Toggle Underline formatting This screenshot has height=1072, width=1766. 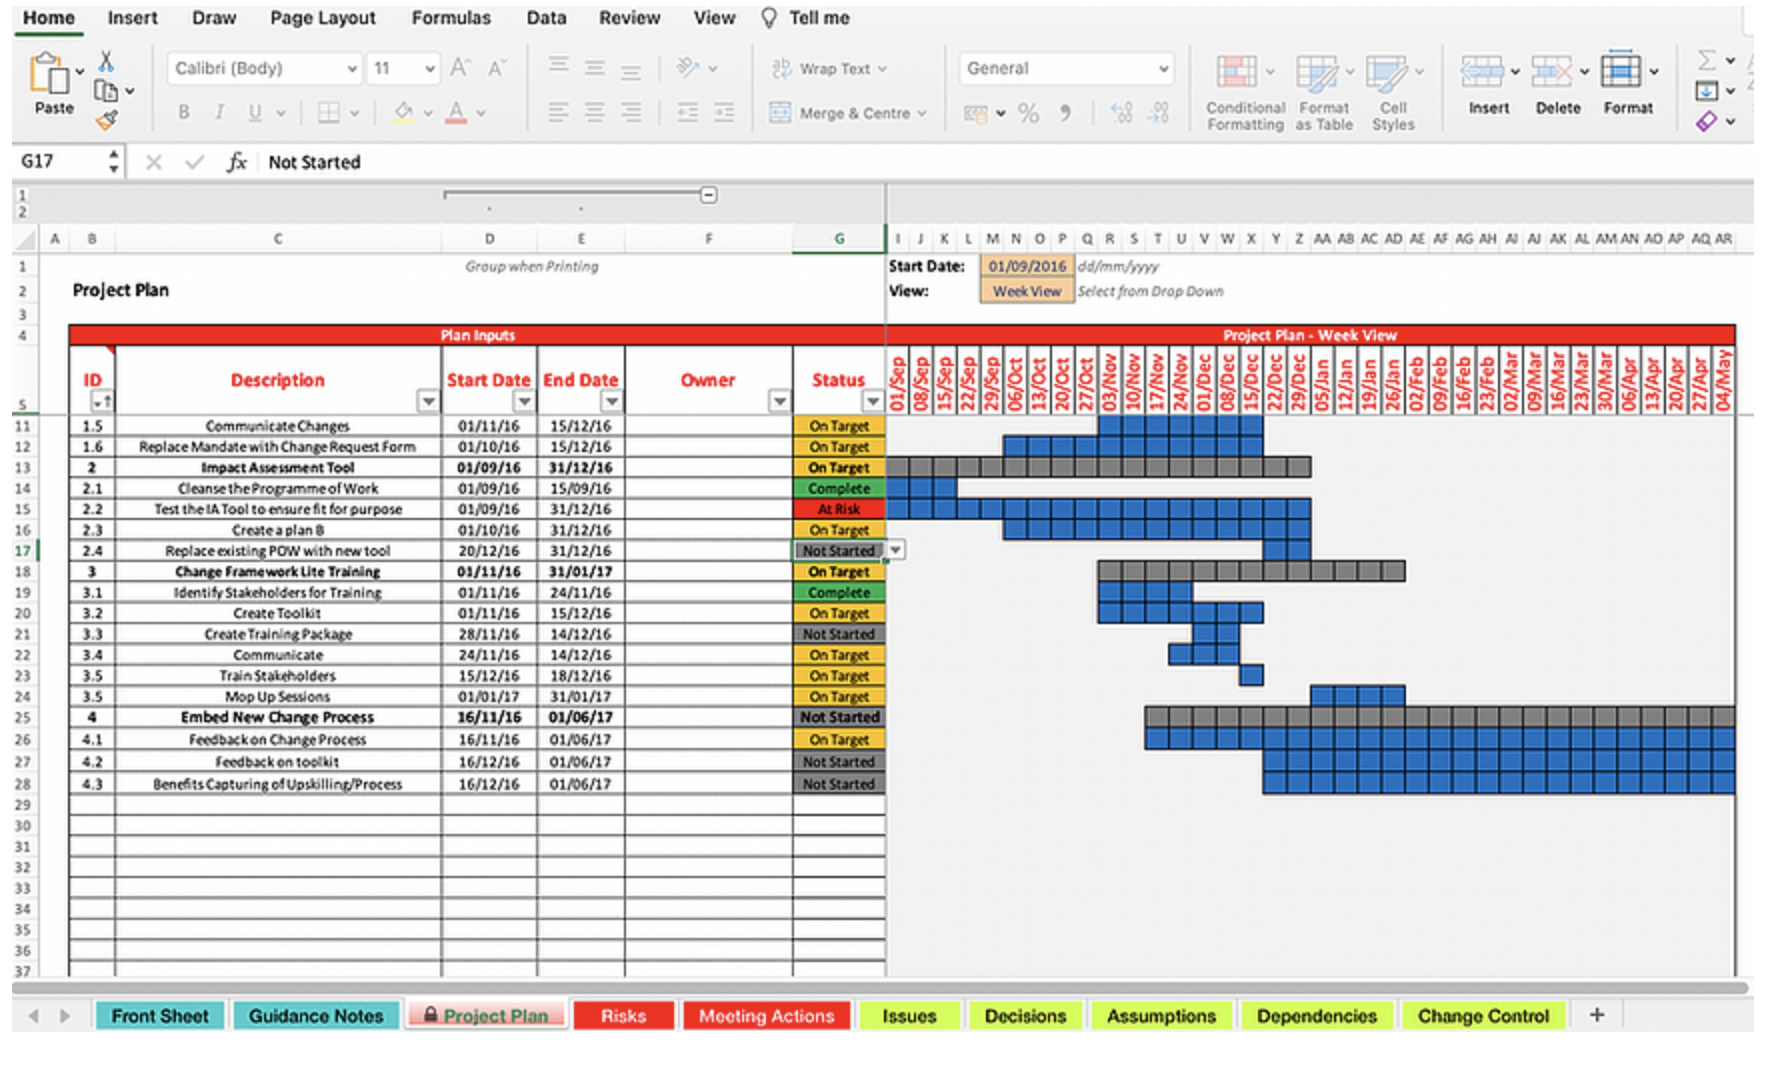256,112
